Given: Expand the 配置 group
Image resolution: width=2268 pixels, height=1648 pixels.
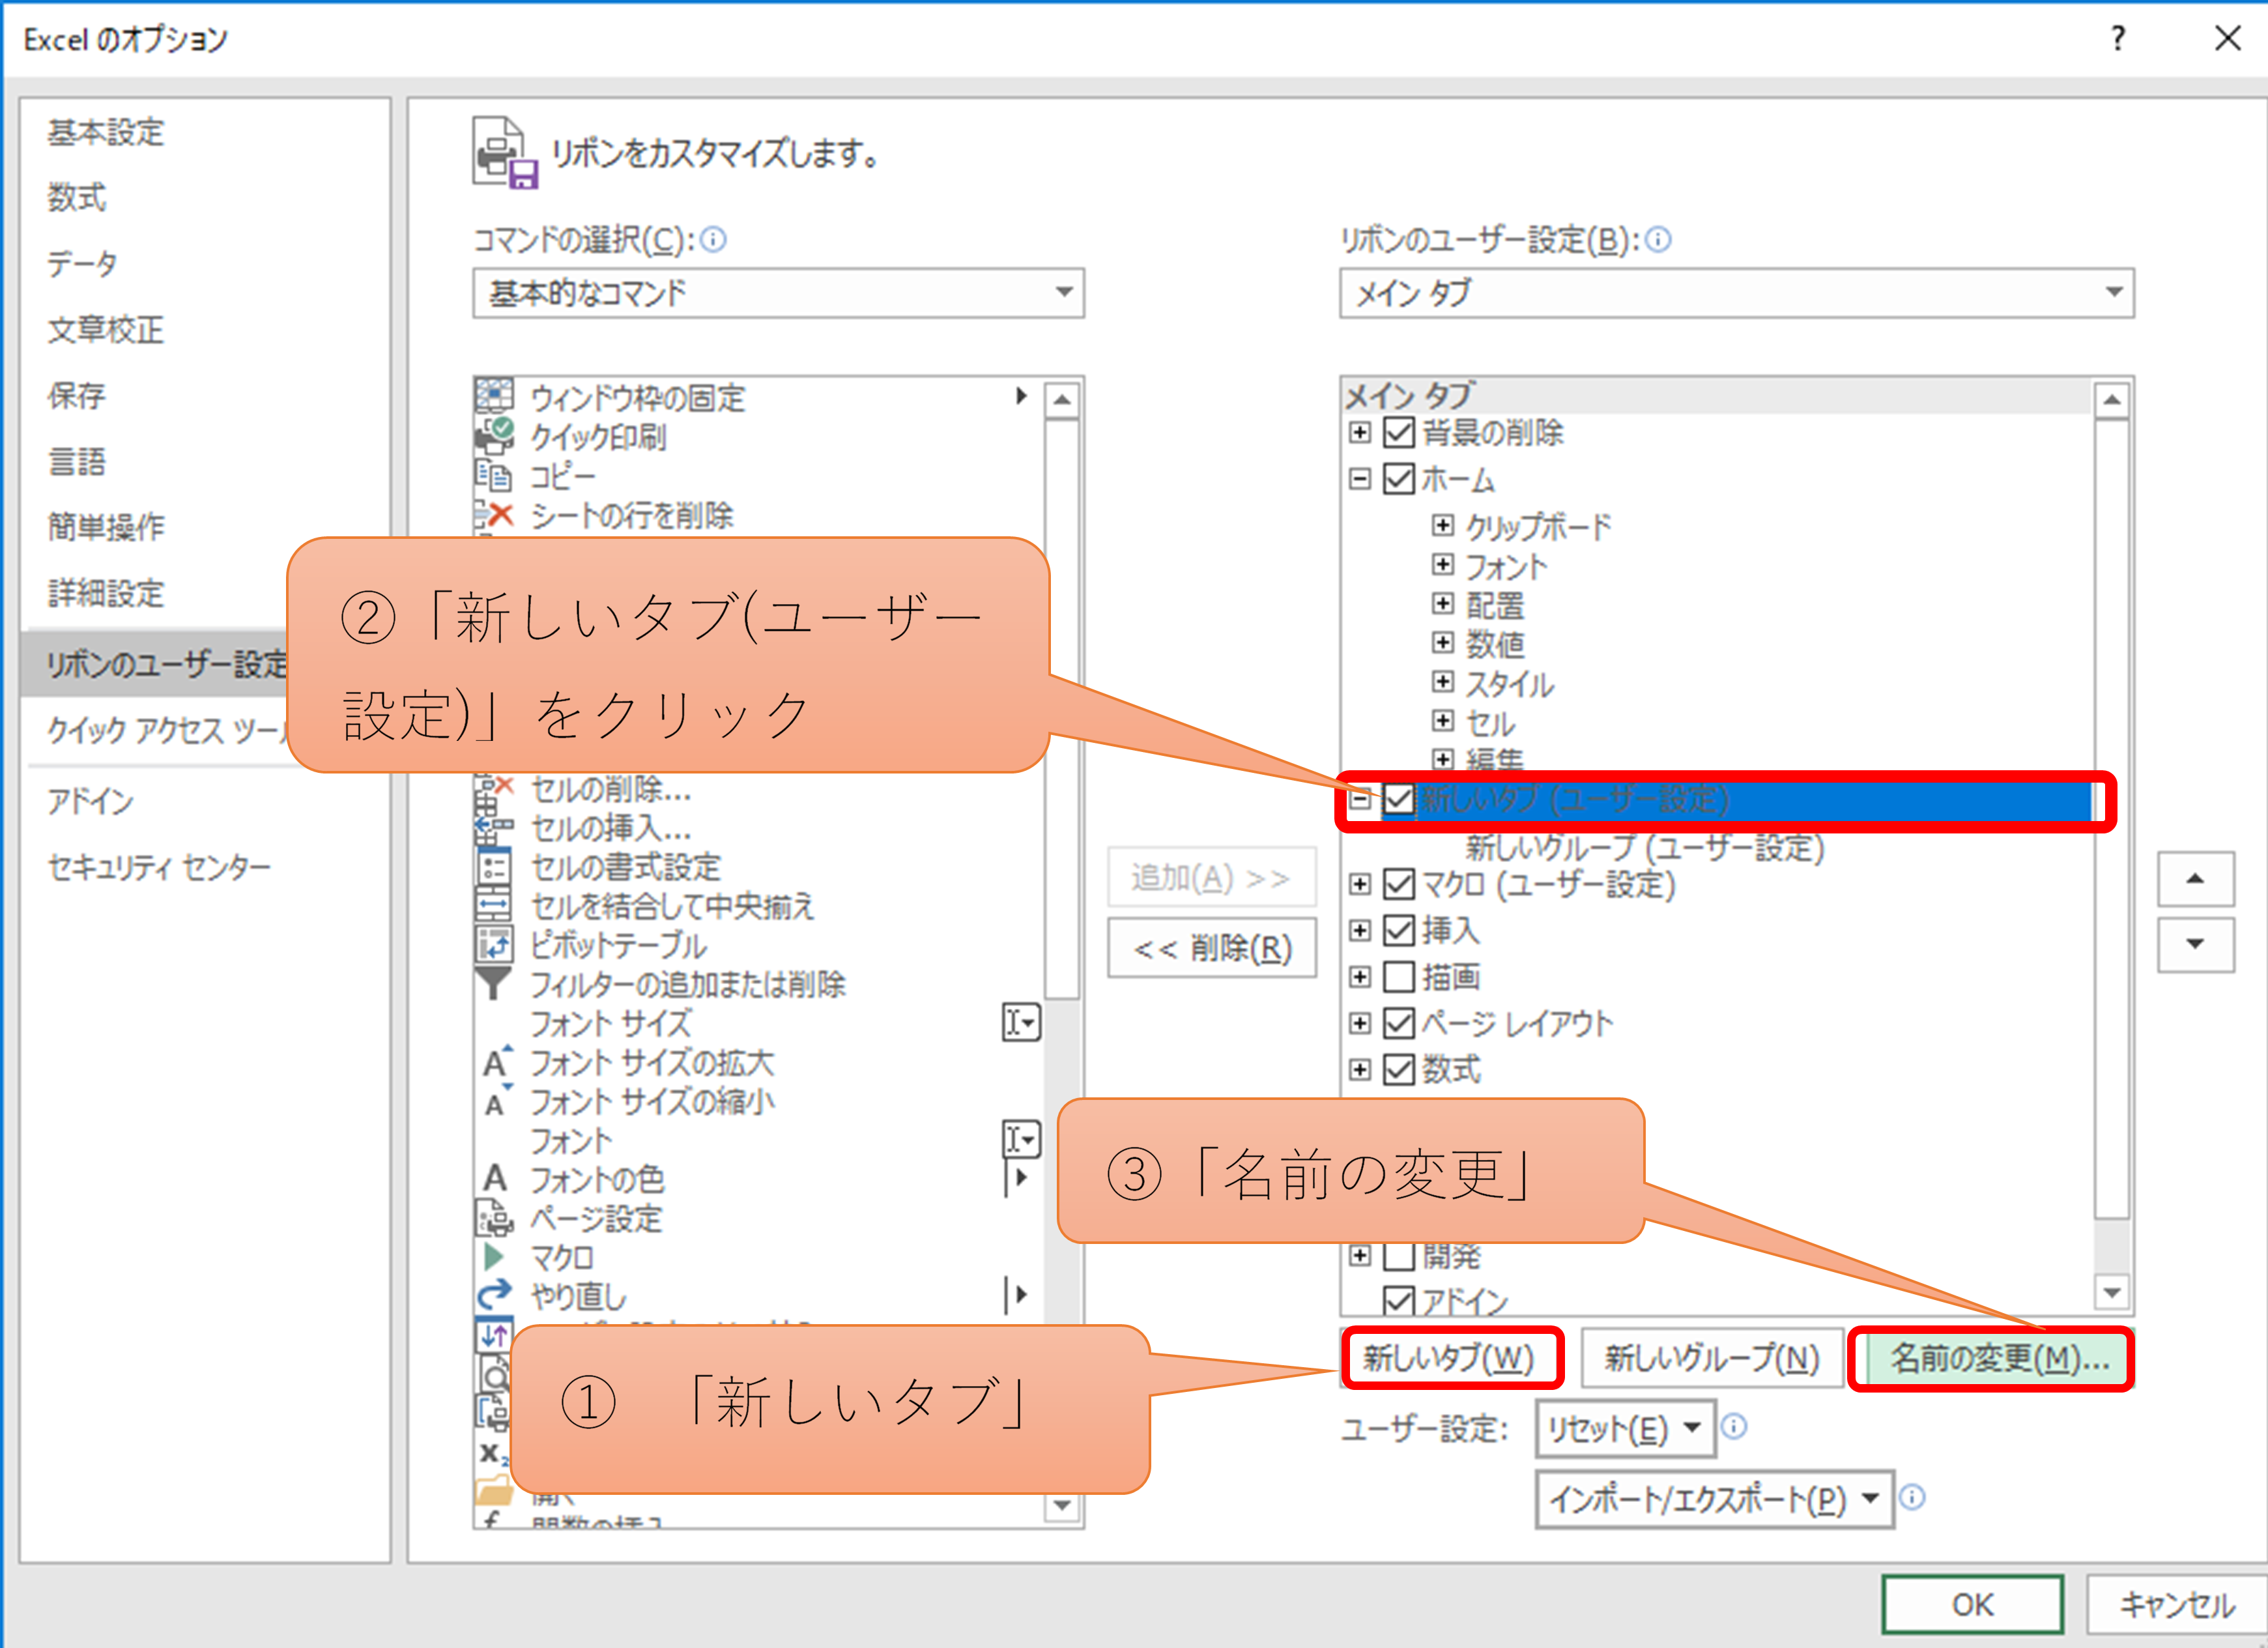Looking at the screenshot, I should [x=1442, y=603].
